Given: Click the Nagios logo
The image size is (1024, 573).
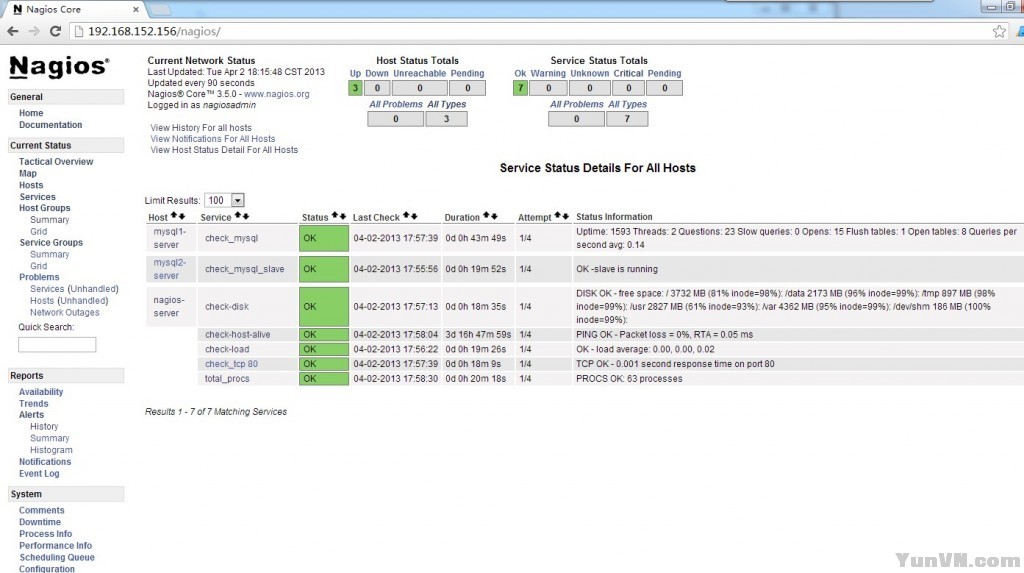Looking at the screenshot, I should 59,67.
